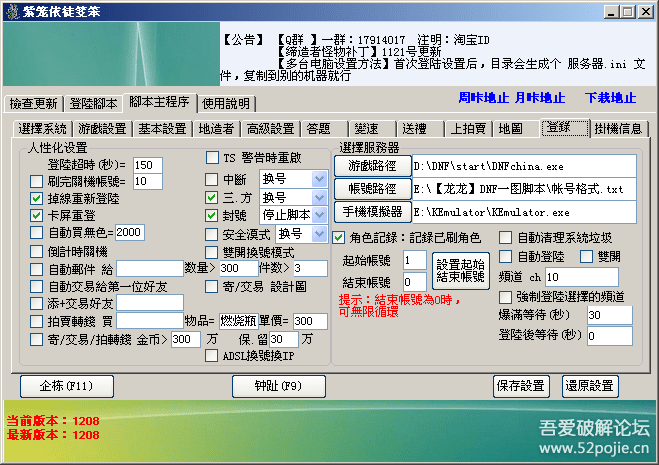Uncheck the 封號 checkbox
Screen dimensions: 659x465
click(x=211, y=215)
